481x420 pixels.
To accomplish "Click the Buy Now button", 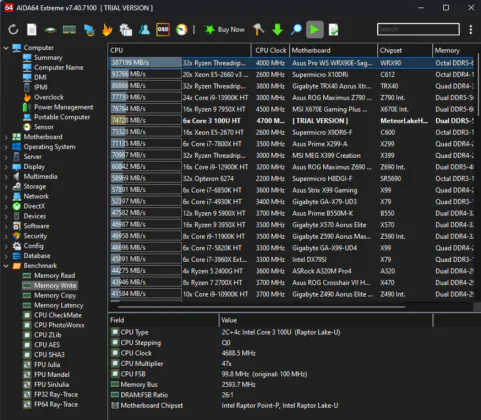I will coord(225,30).
